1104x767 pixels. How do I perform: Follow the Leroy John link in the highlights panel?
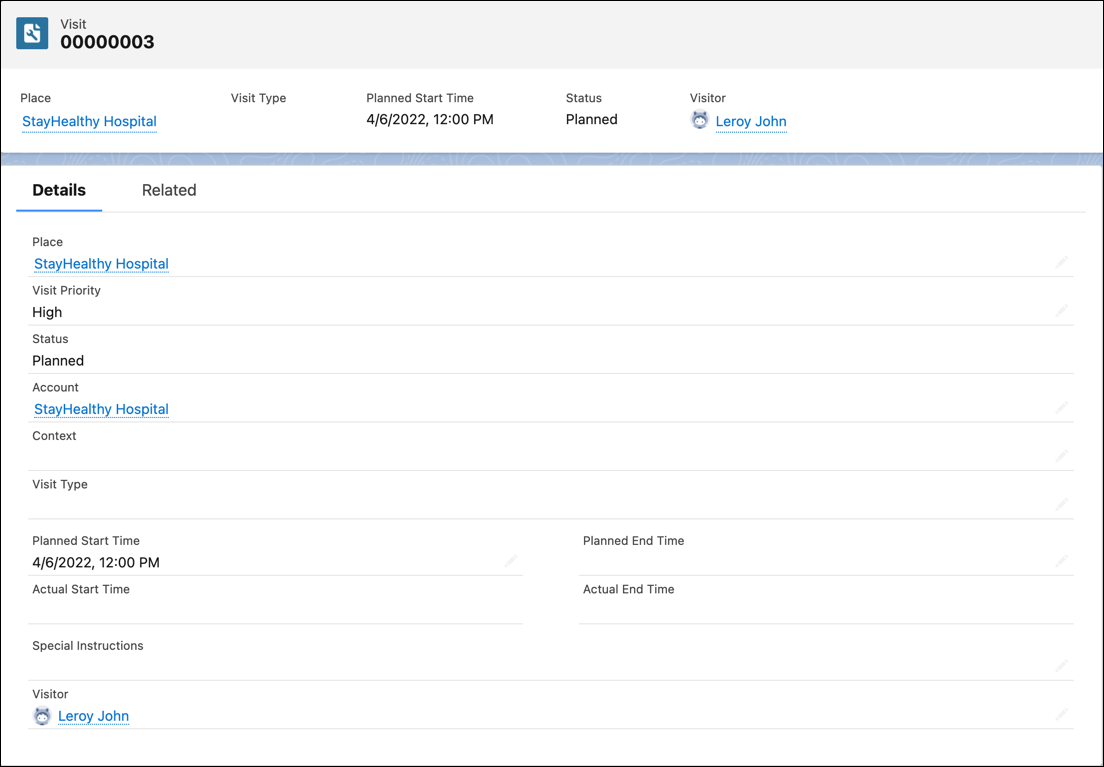pyautogui.click(x=751, y=121)
